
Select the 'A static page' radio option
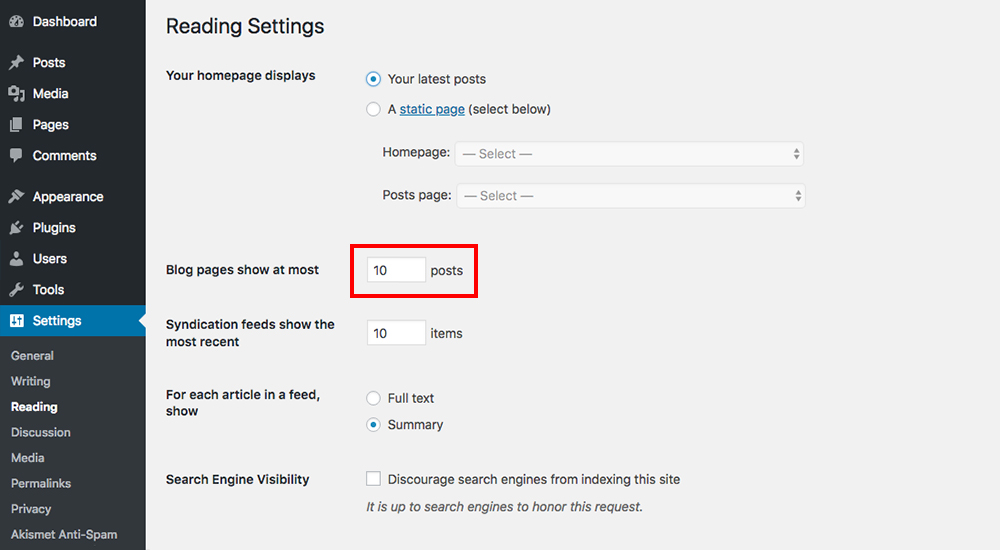(x=374, y=109)
